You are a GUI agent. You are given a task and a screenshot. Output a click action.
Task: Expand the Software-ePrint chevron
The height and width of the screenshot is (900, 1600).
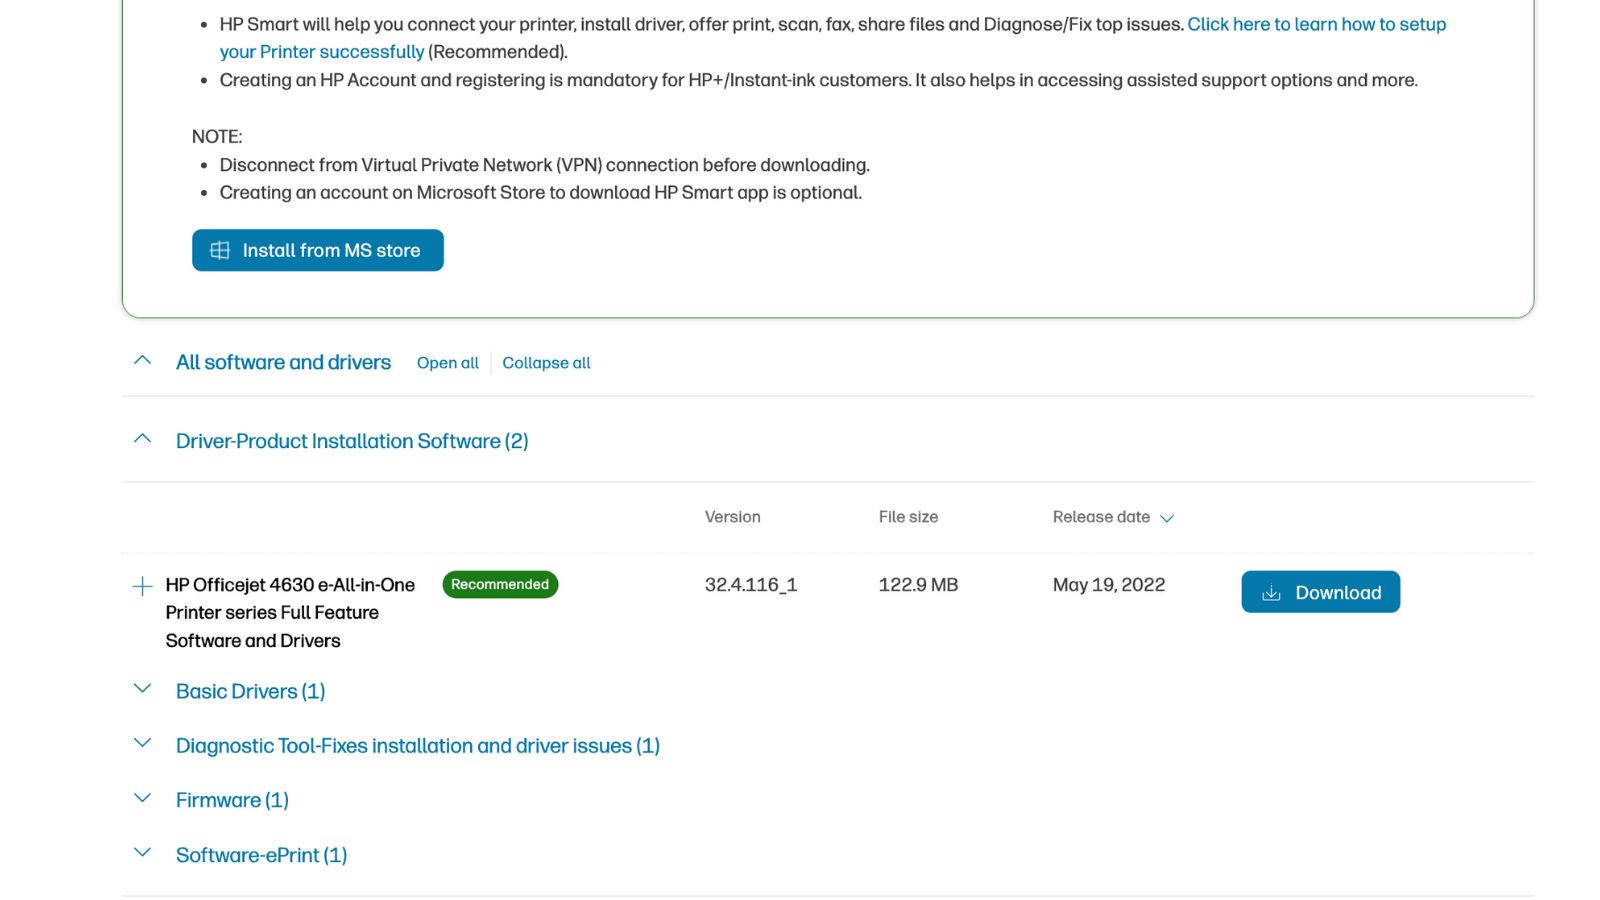(x=142, y=852)
